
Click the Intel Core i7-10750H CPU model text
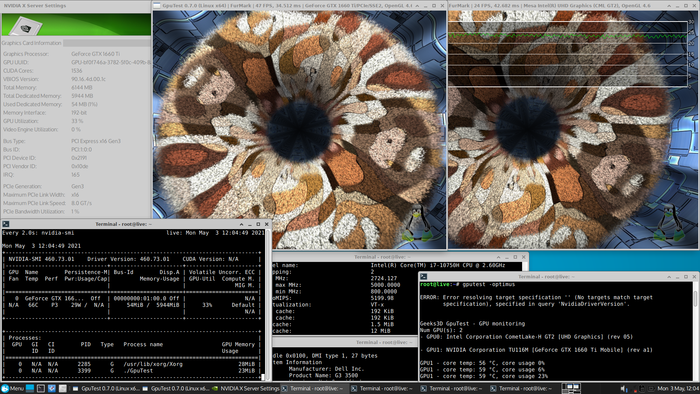pyautogui.click(x=438, y=265)
